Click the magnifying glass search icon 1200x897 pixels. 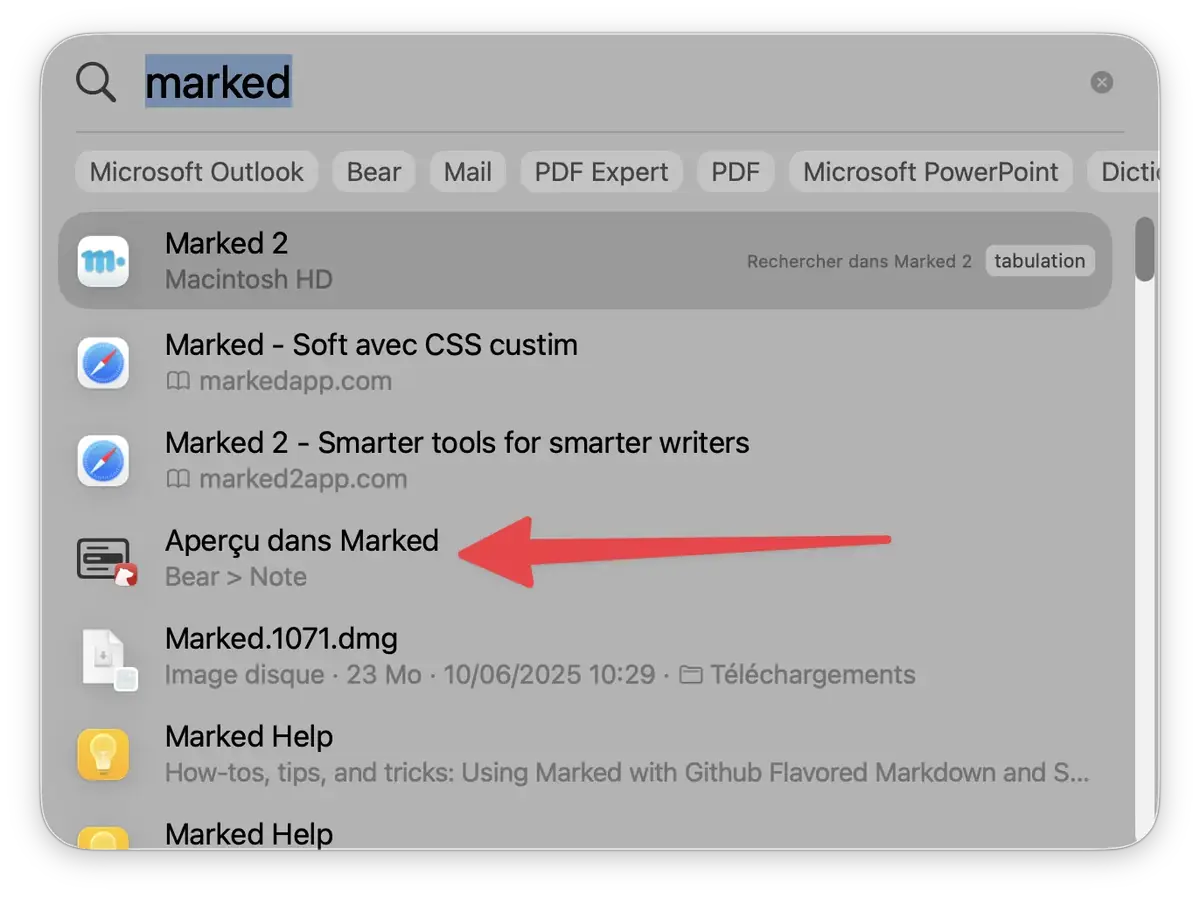(95, 82)
